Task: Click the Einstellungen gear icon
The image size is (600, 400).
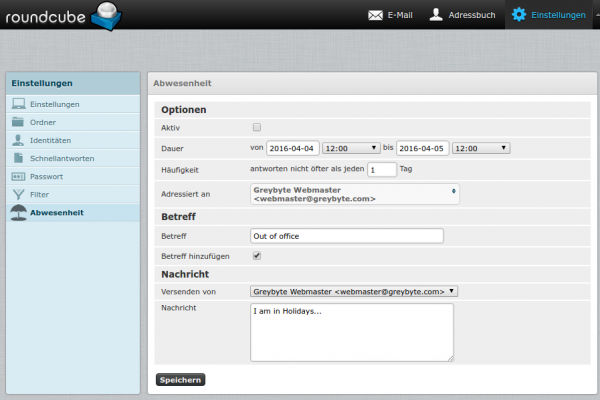Action: click(x=518, y=15)
